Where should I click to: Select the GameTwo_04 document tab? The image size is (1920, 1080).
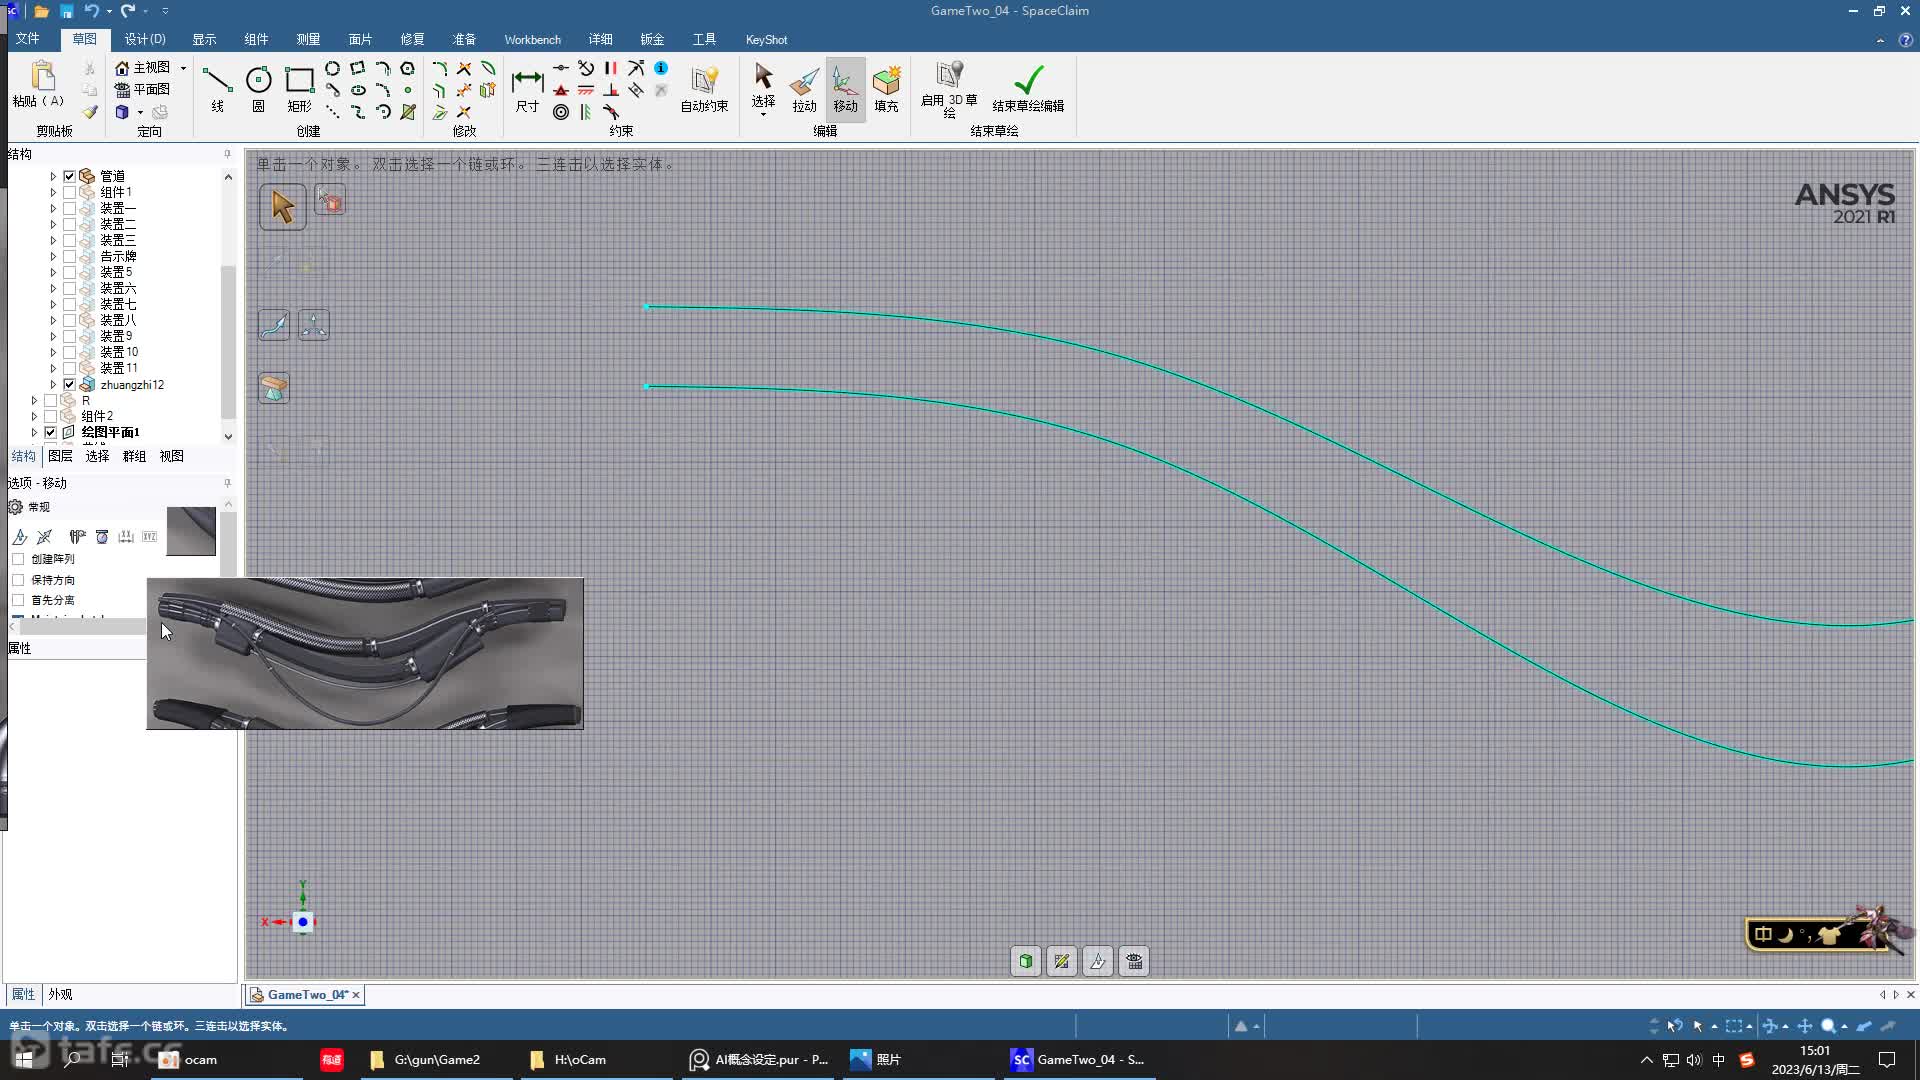[305, 994]
